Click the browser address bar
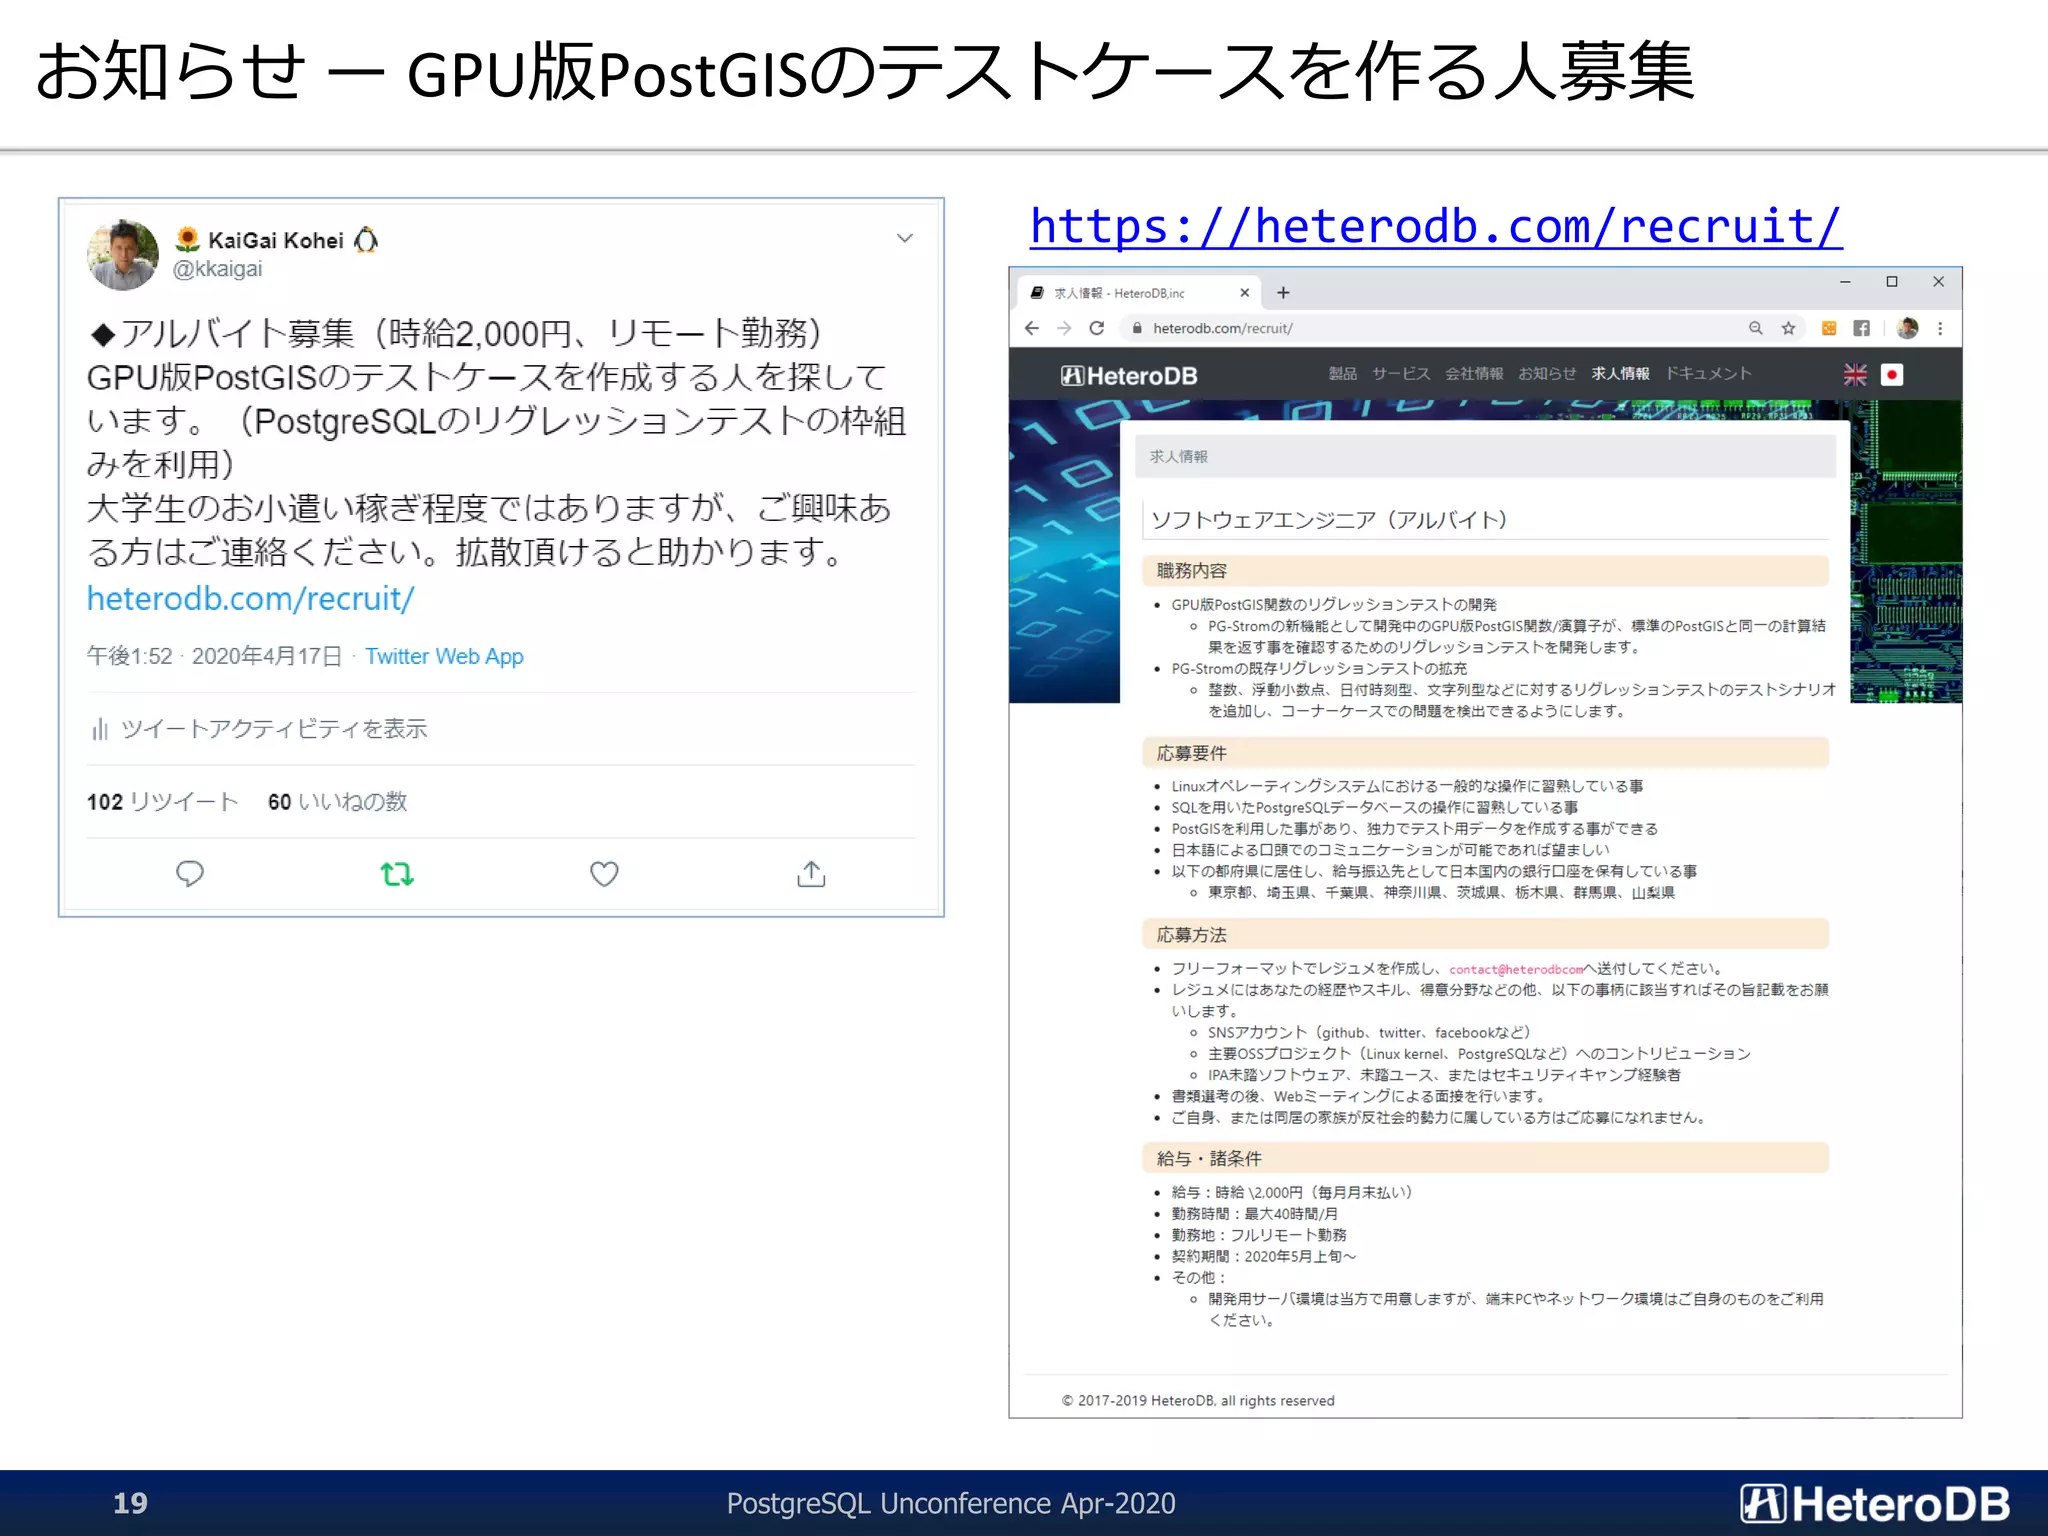Screen dimensions: 2048x1536 [x=1460, y=328]
